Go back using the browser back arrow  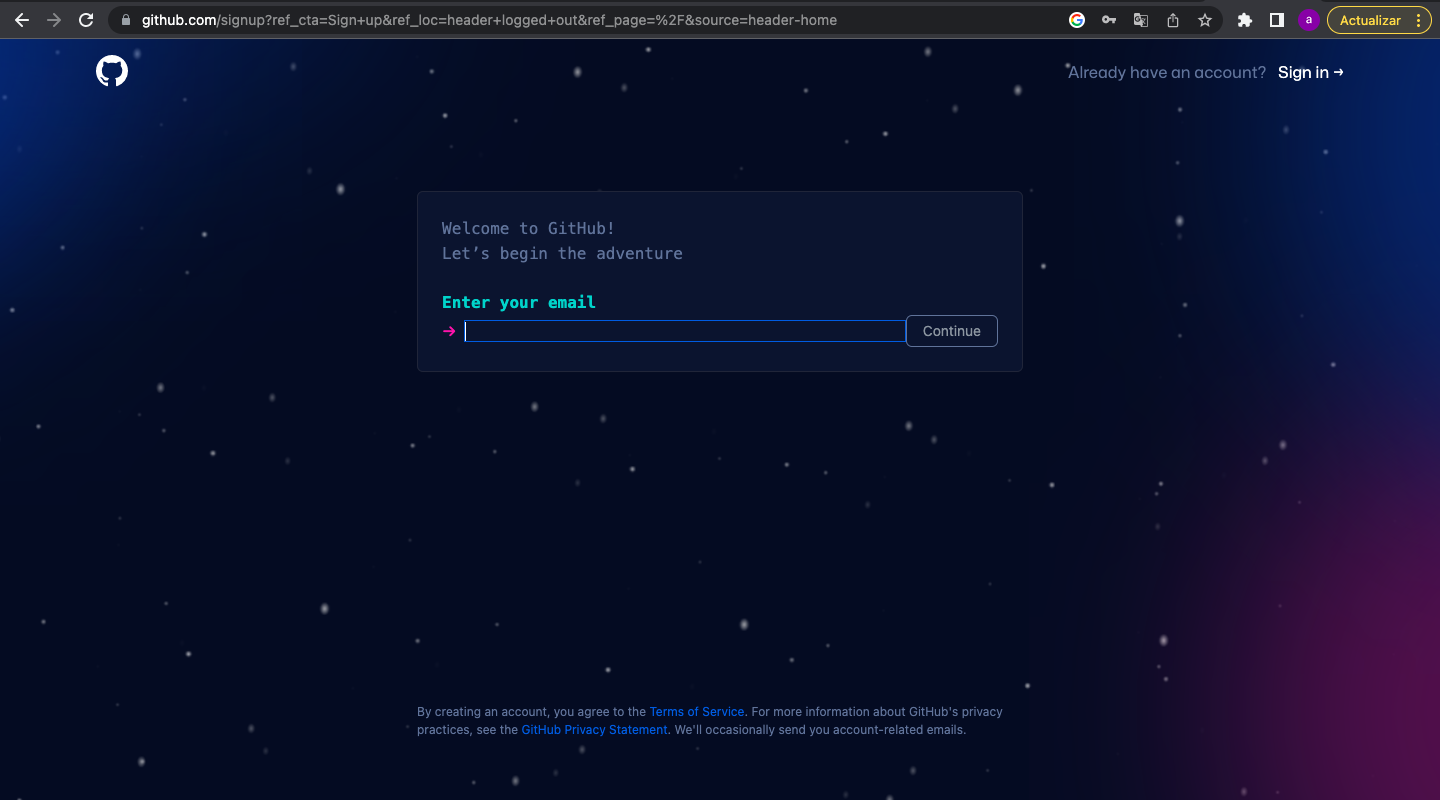click(x=22, y=20)
